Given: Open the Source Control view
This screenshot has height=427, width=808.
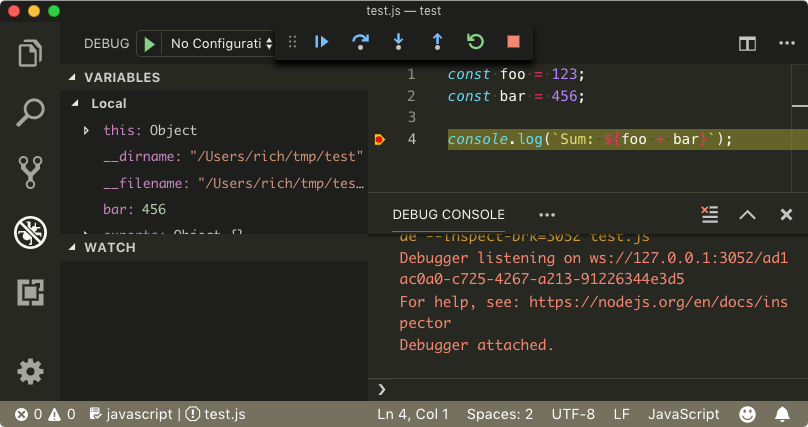Looking at the screenshot, I should (30, 172).
